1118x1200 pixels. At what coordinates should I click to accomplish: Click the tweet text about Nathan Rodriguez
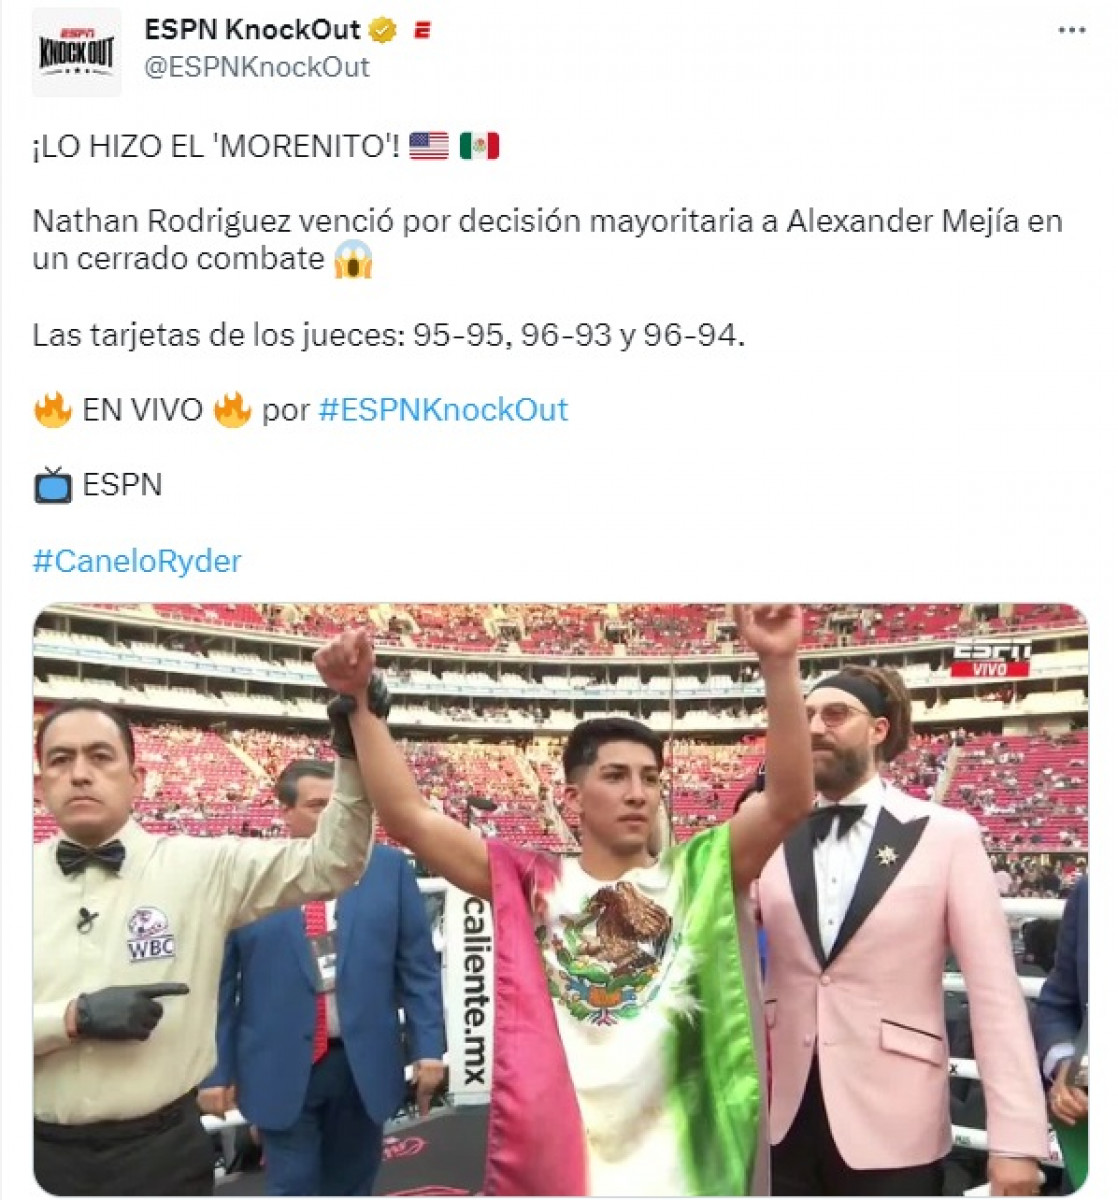547,240
